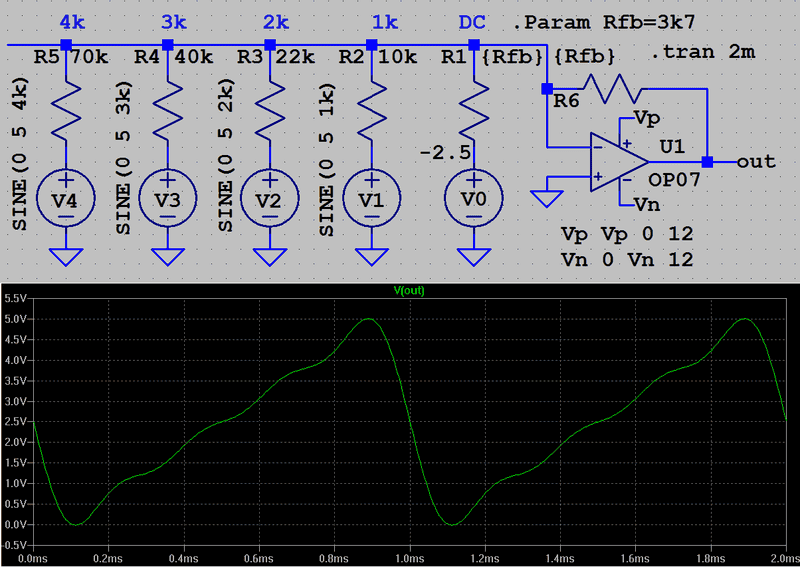Viewport: 800px width, 567px height.
Task: Click the '3k' net label
Action: [174, 22]
